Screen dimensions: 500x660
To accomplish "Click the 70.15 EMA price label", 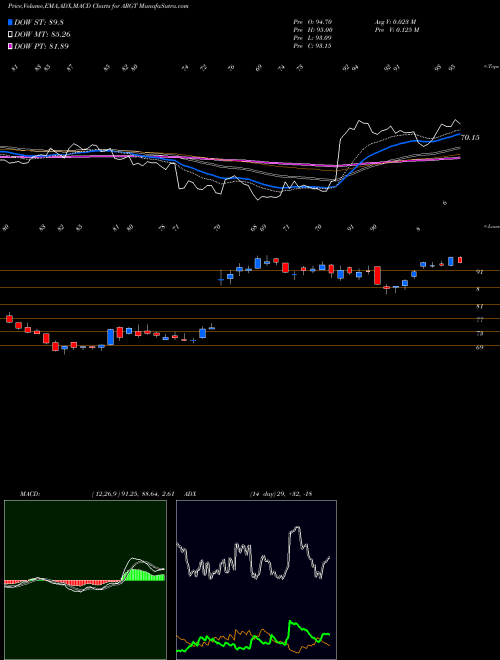I will [470, 137].
